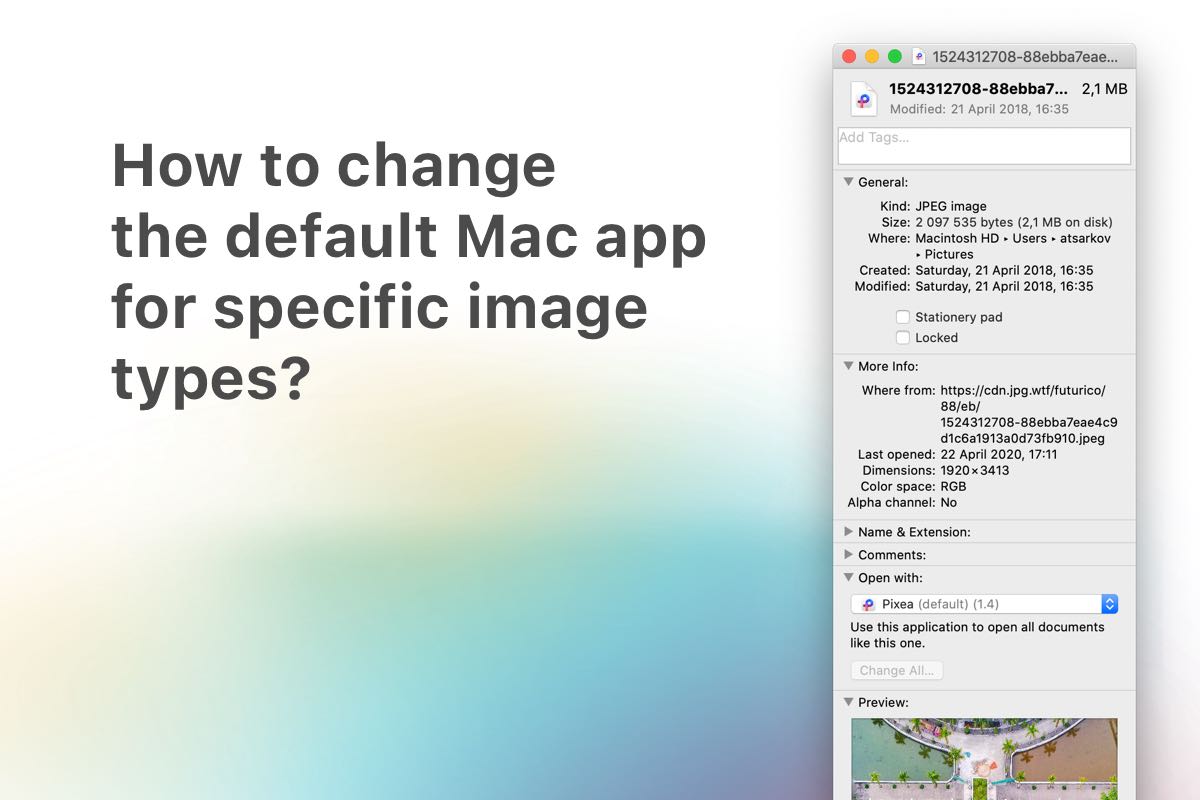This screenshot has height=800, width=1200.
Task: Click the Add Tags field
Action: (x=984, y=146)
